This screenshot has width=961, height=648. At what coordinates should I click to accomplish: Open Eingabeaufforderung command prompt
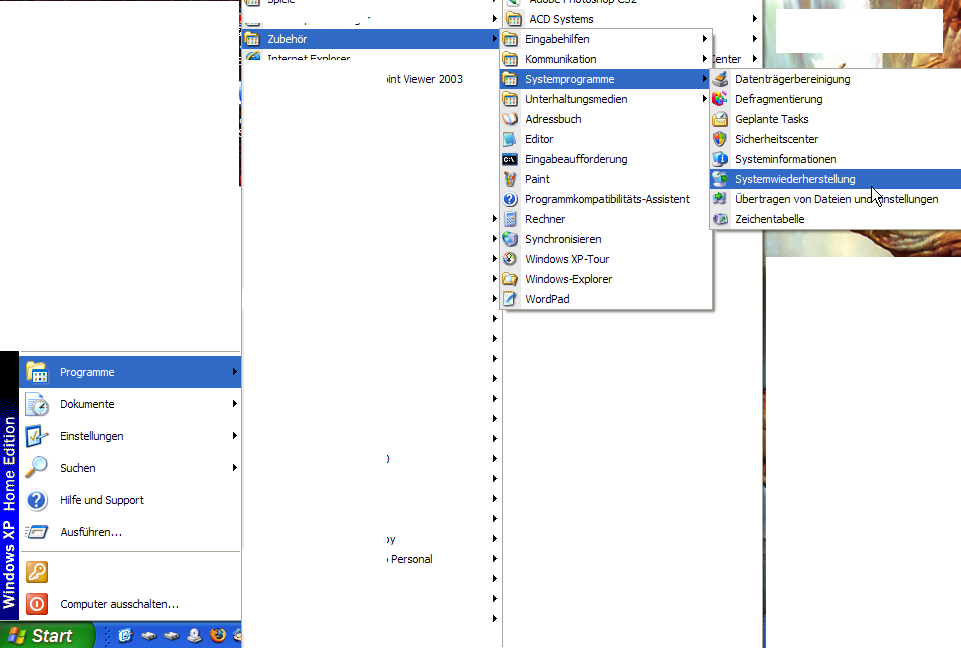[606, 159]
